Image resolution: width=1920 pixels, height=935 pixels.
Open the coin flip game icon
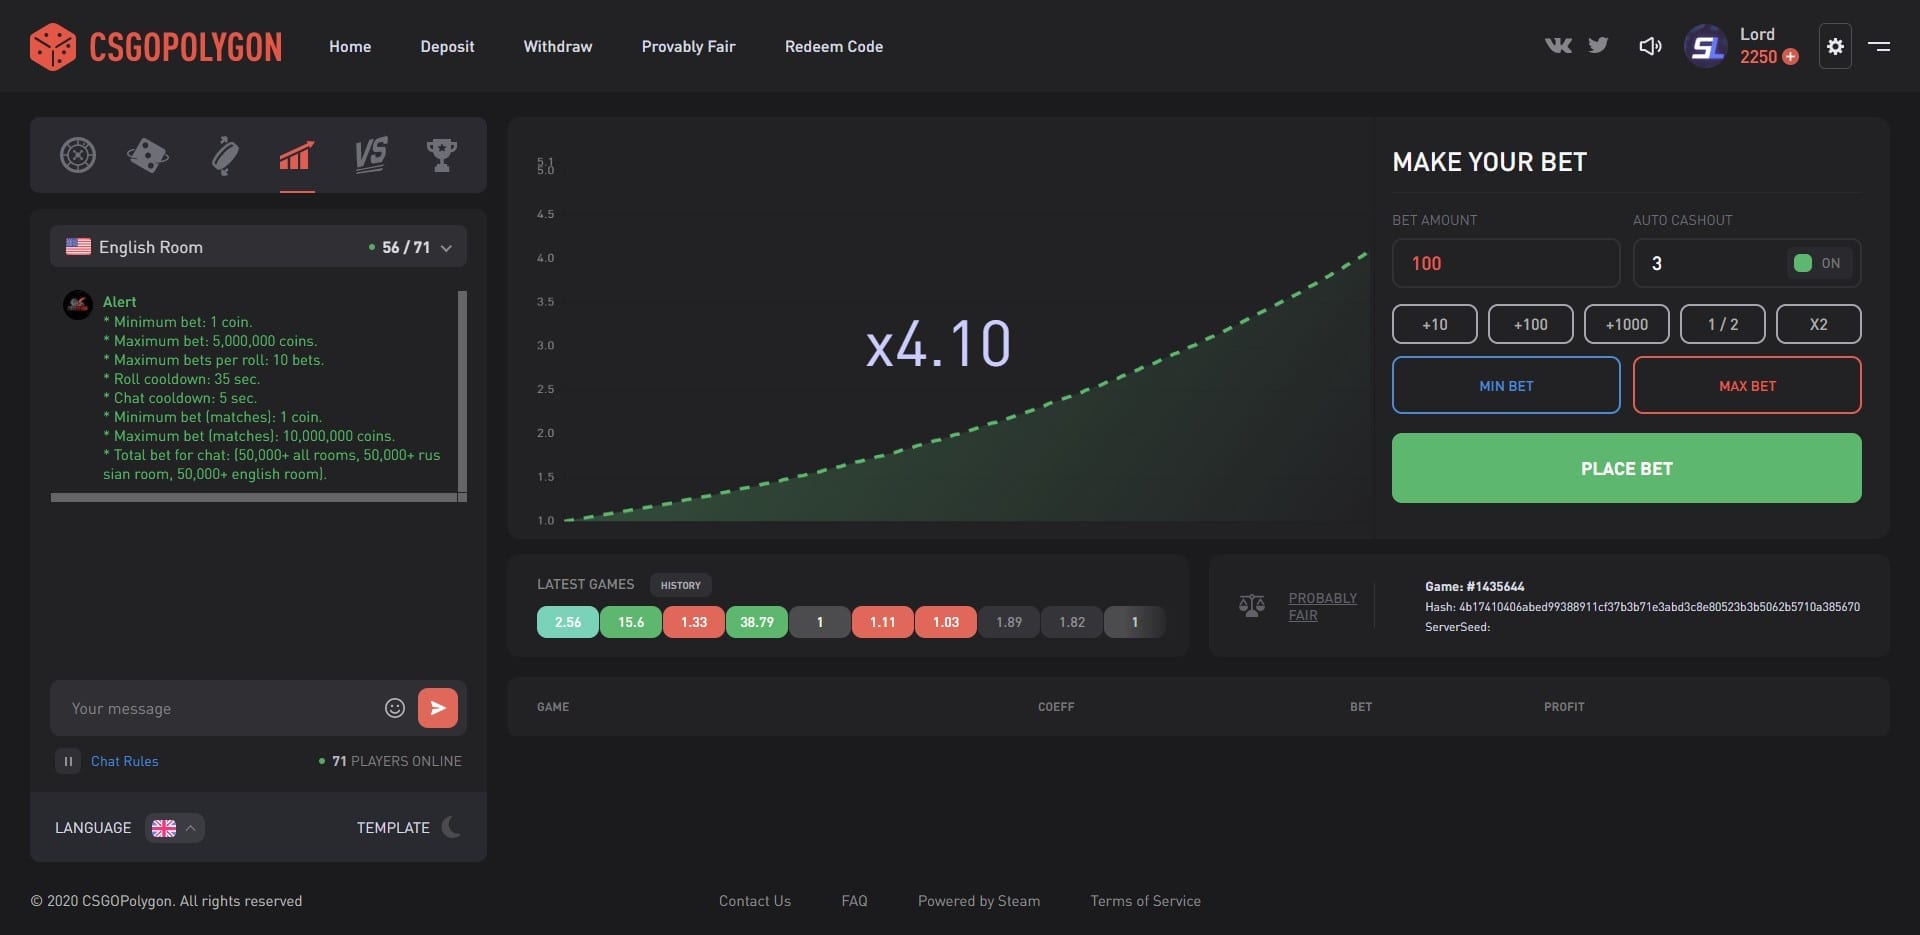coord(225,155)
